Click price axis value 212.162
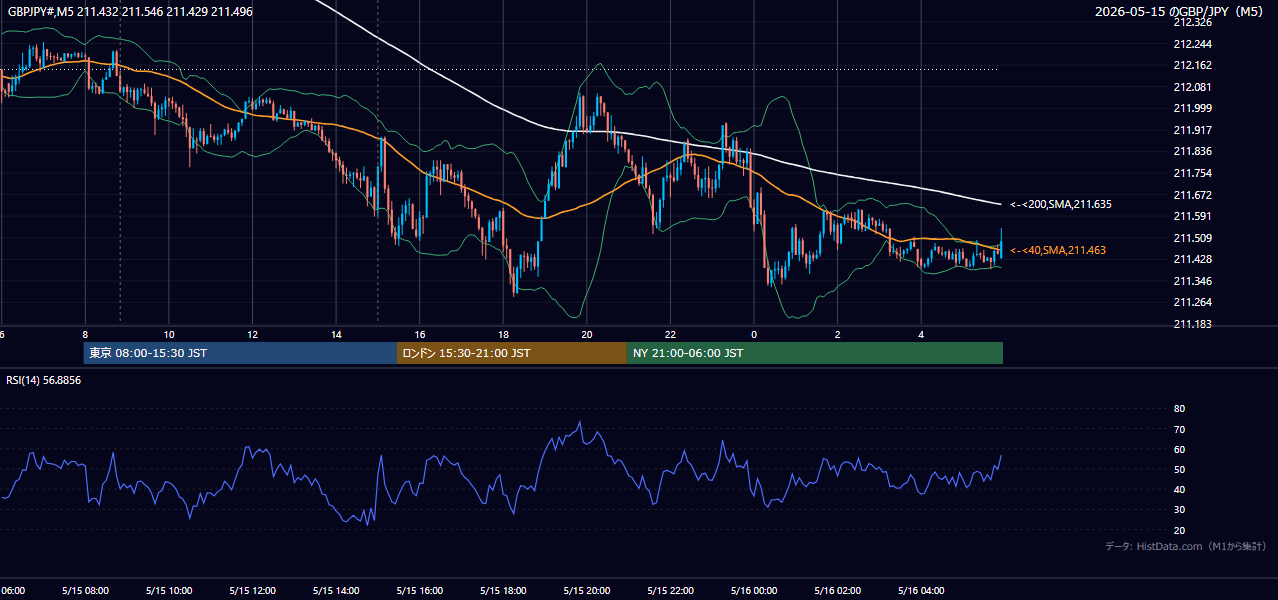 (x=1191, y=65)
